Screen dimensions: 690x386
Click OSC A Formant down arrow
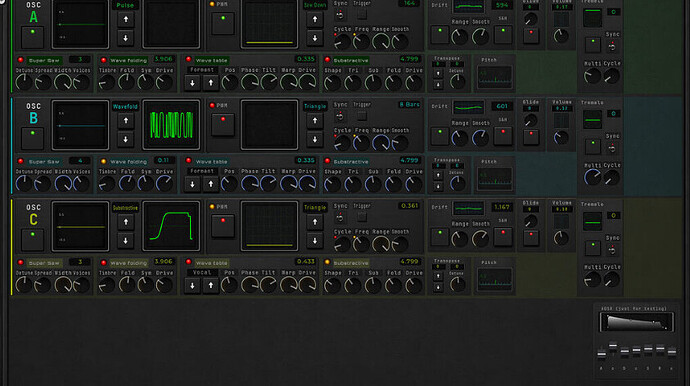click(192, 83)
